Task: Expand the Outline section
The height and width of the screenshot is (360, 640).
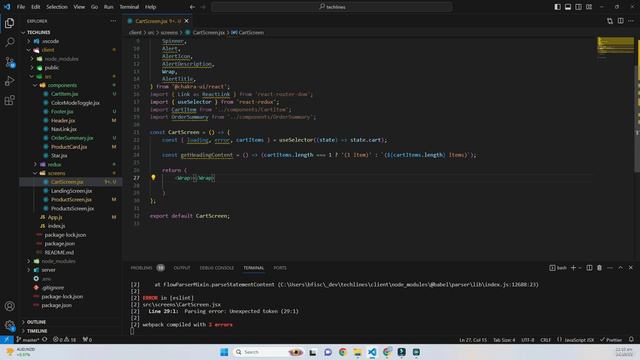Action: [x=36, y=322]
